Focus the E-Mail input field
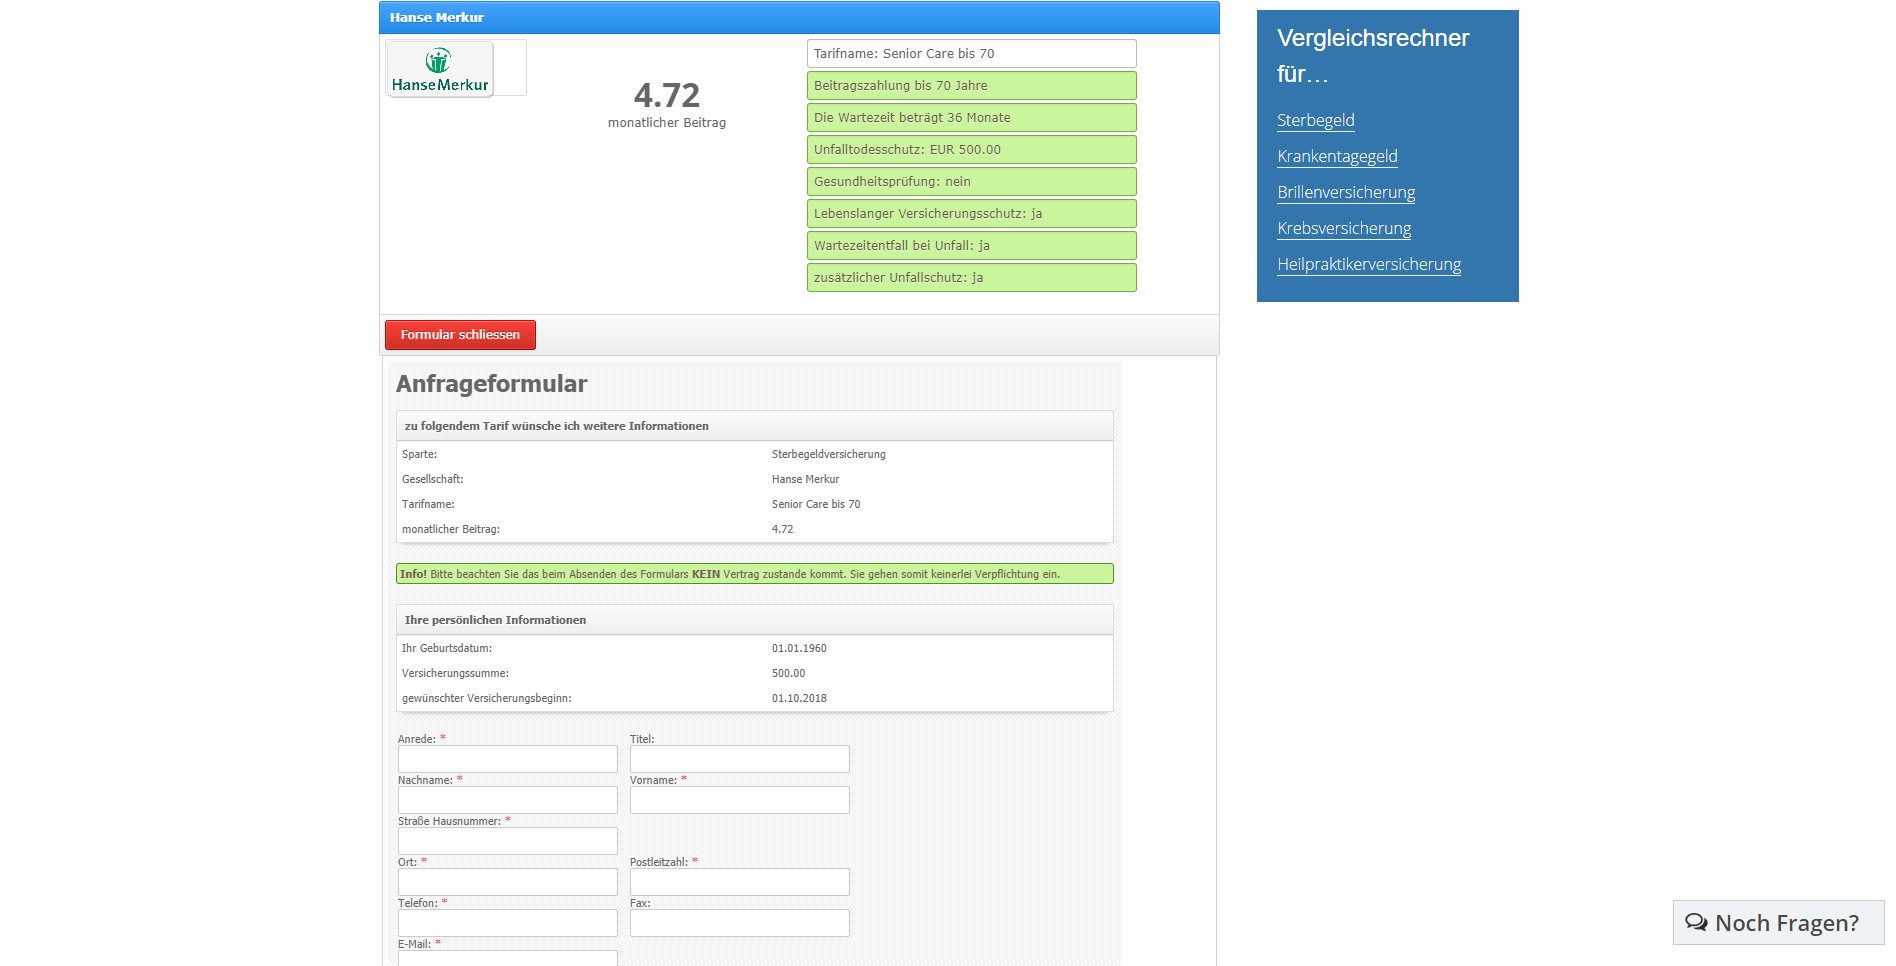Image resolution: width=1896 pixels, height=966 pixels. [x=508, y=958]
